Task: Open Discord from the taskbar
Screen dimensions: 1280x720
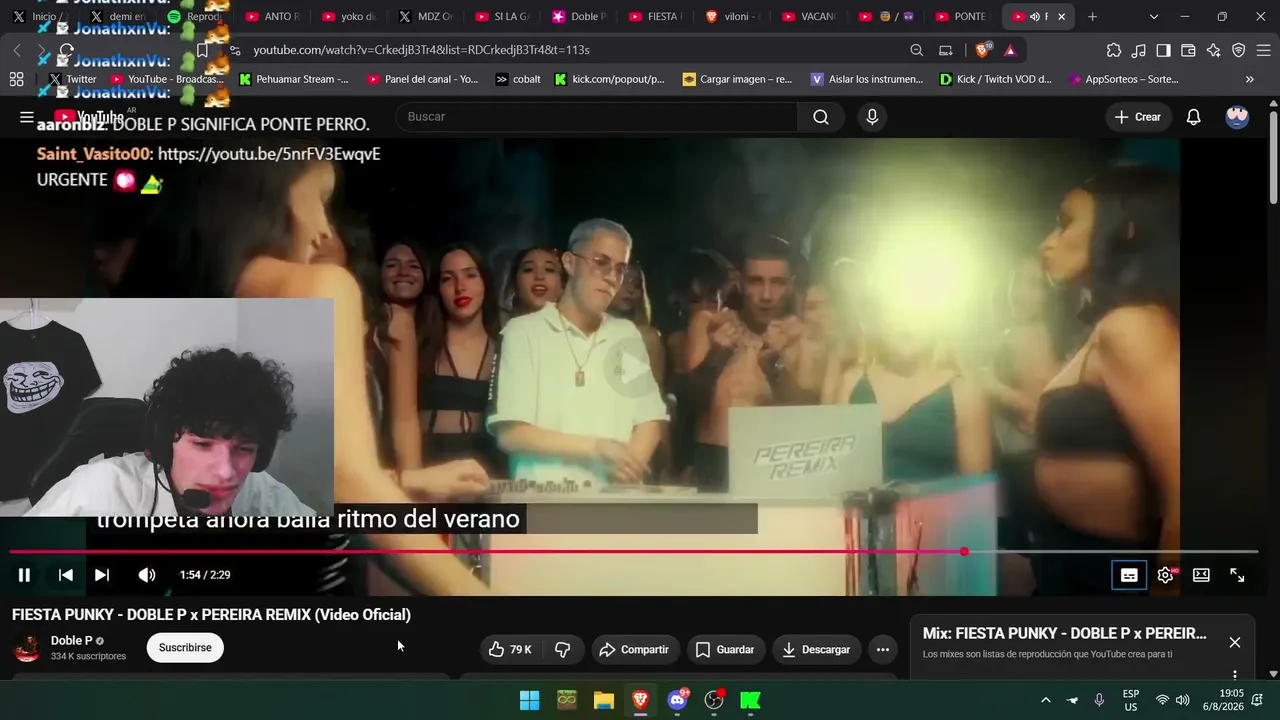Action: pyautogui.click(x=678, y=700)
